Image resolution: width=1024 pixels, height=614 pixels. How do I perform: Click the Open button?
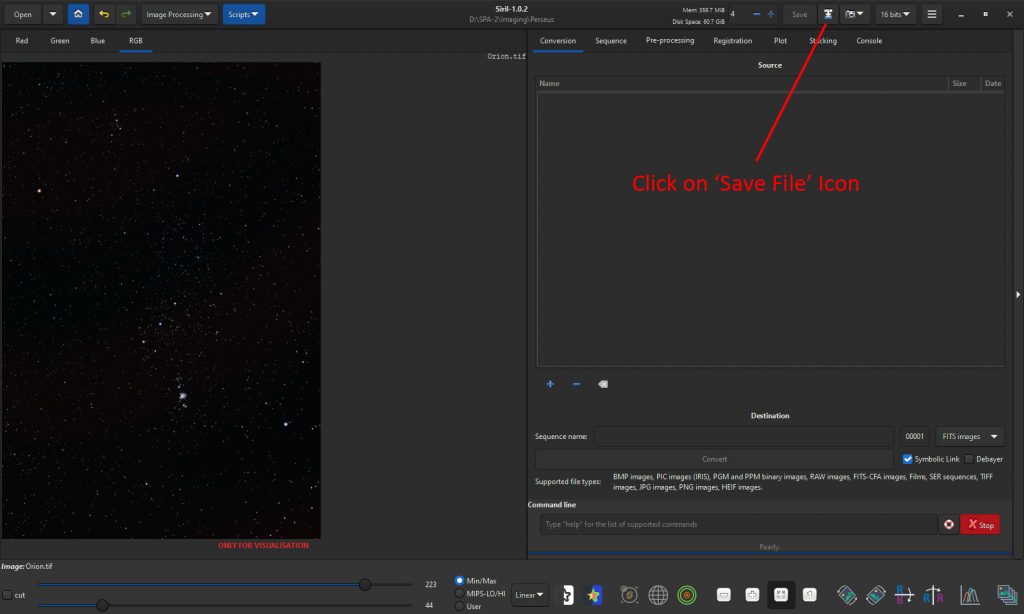tap(22, 14)
